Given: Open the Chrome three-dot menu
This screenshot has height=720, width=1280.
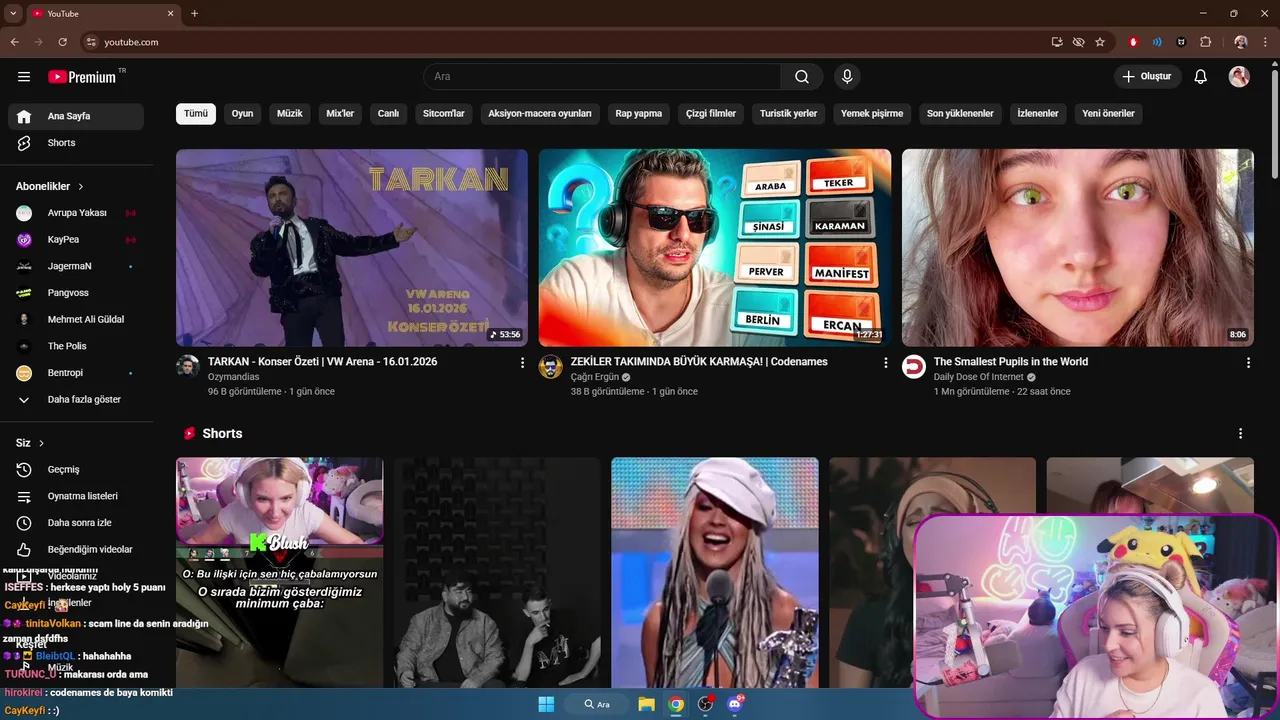Looking at the screenshot, I should click(1267, 42).
